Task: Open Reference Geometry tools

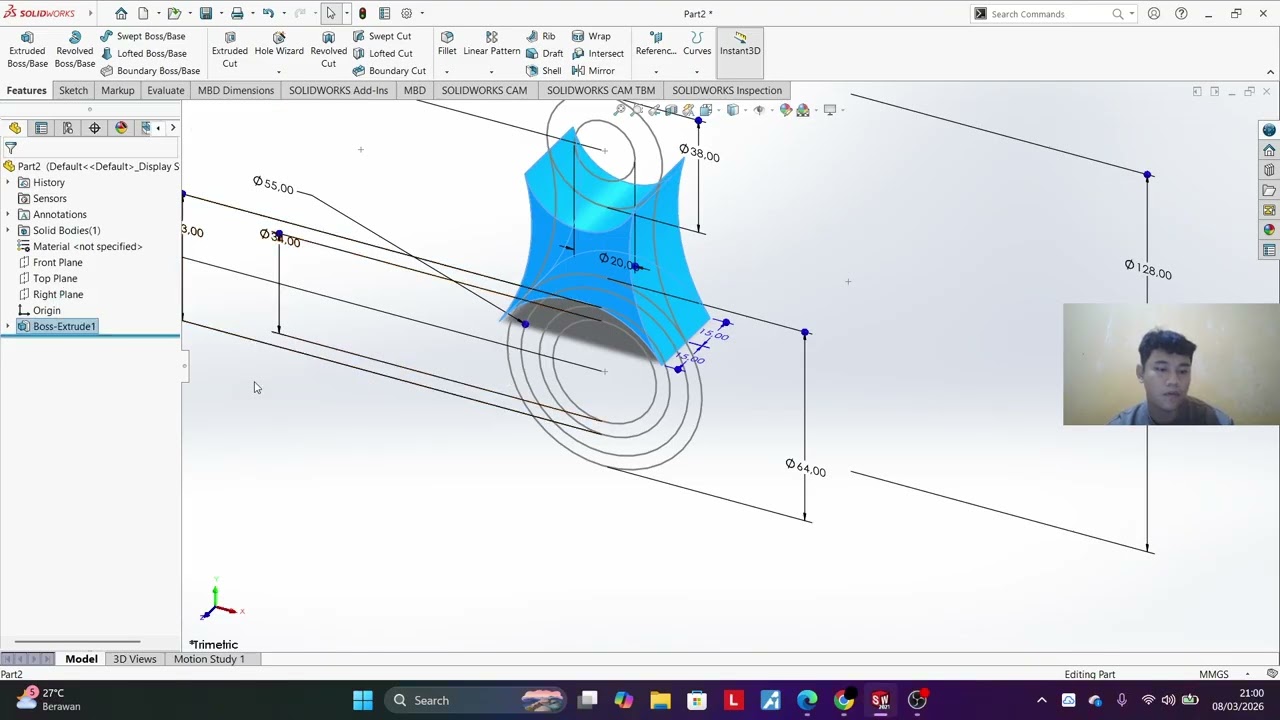Action: (656, 44)
